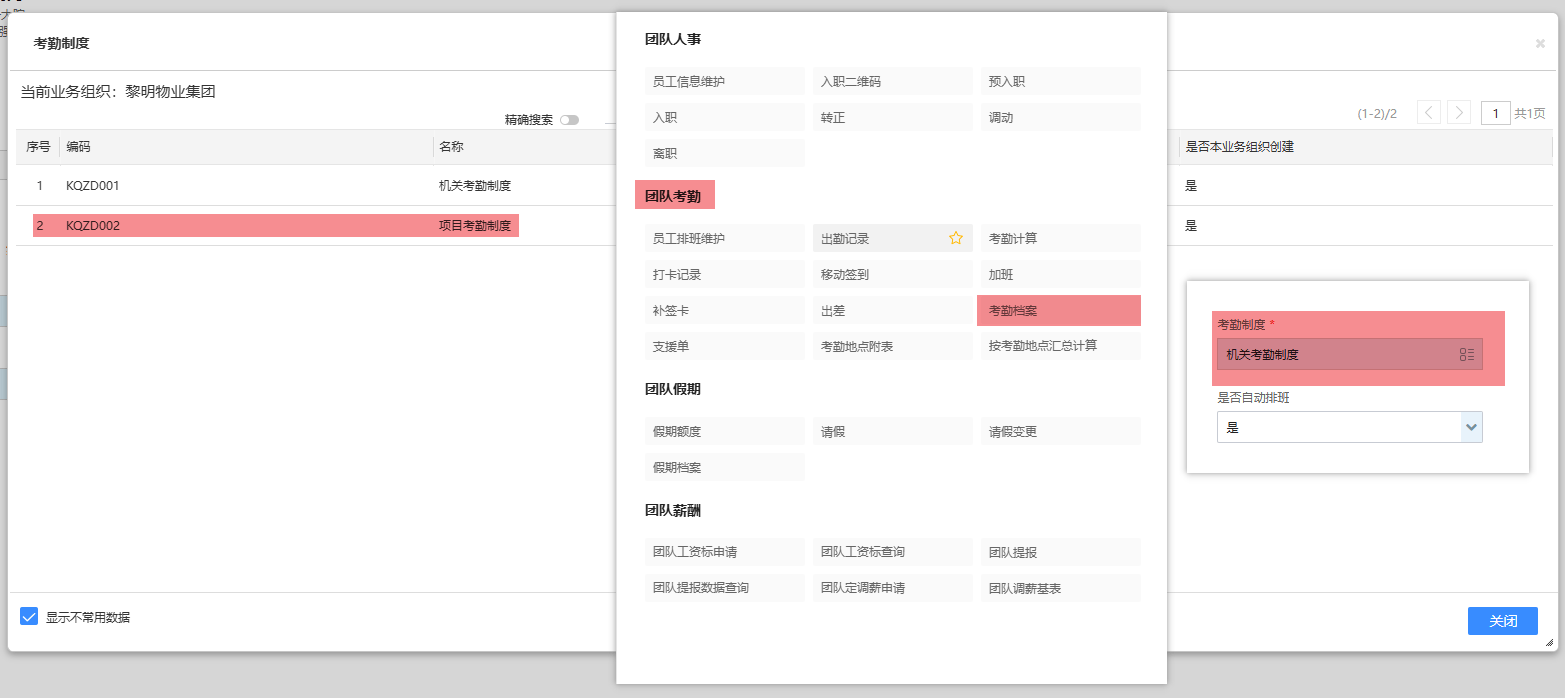Click the 关闭 button
Viewport: 1565px width, 698px height.
point(1502,621)
